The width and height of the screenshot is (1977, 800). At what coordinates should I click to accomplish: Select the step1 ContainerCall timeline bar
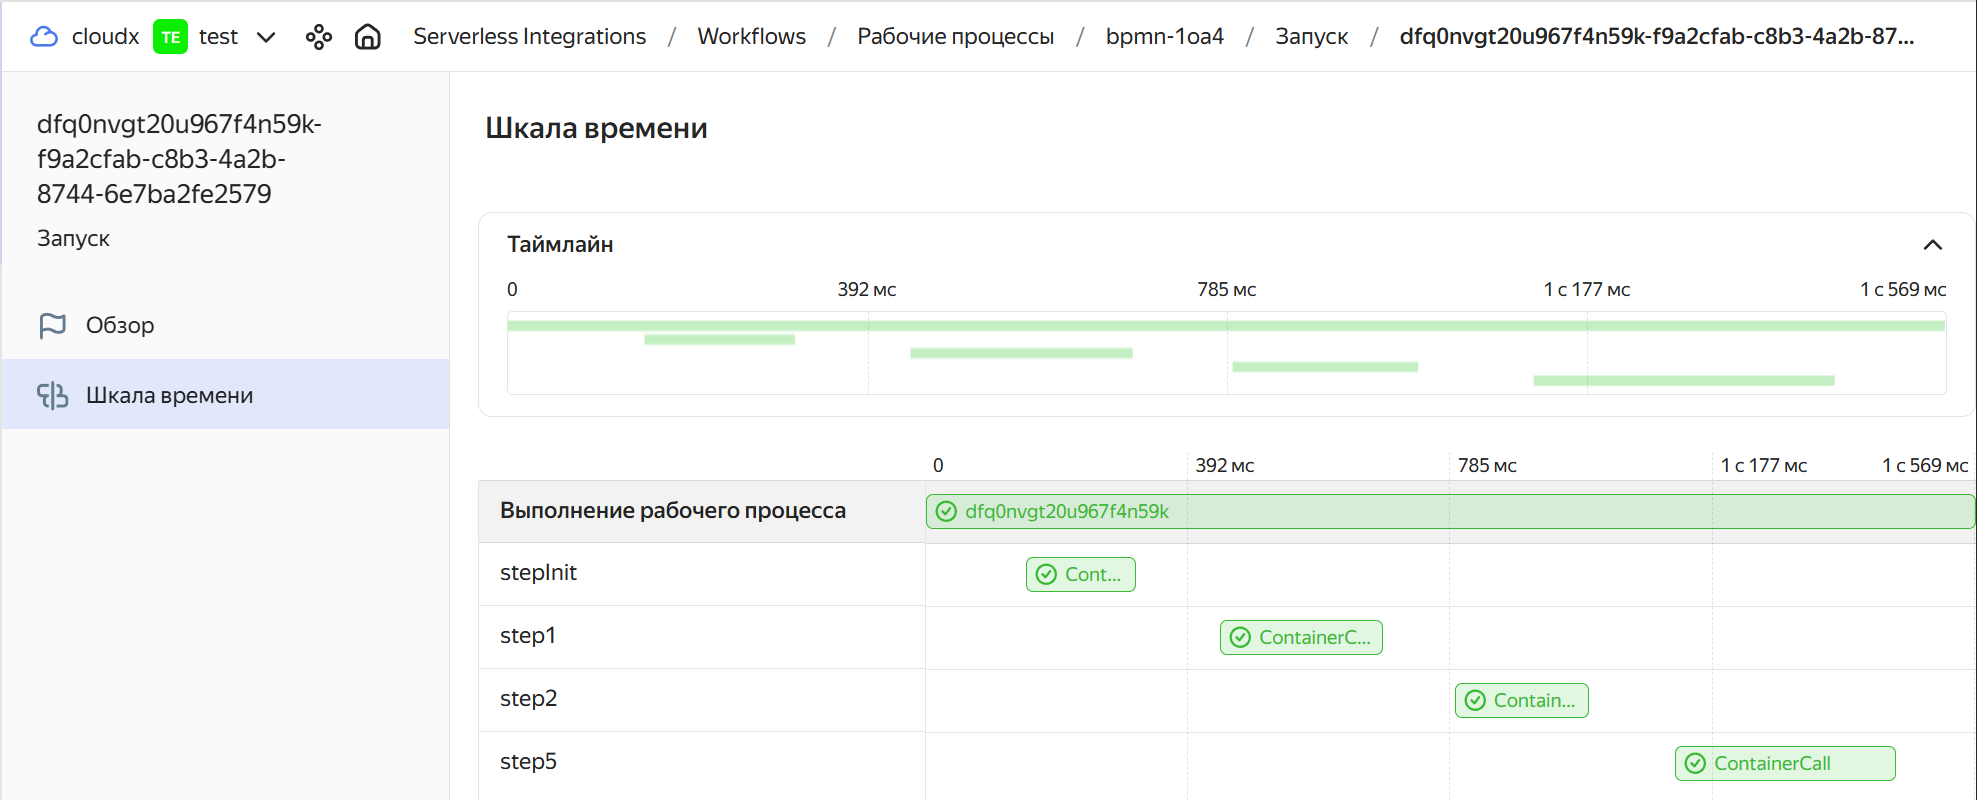click(1301, 638)
